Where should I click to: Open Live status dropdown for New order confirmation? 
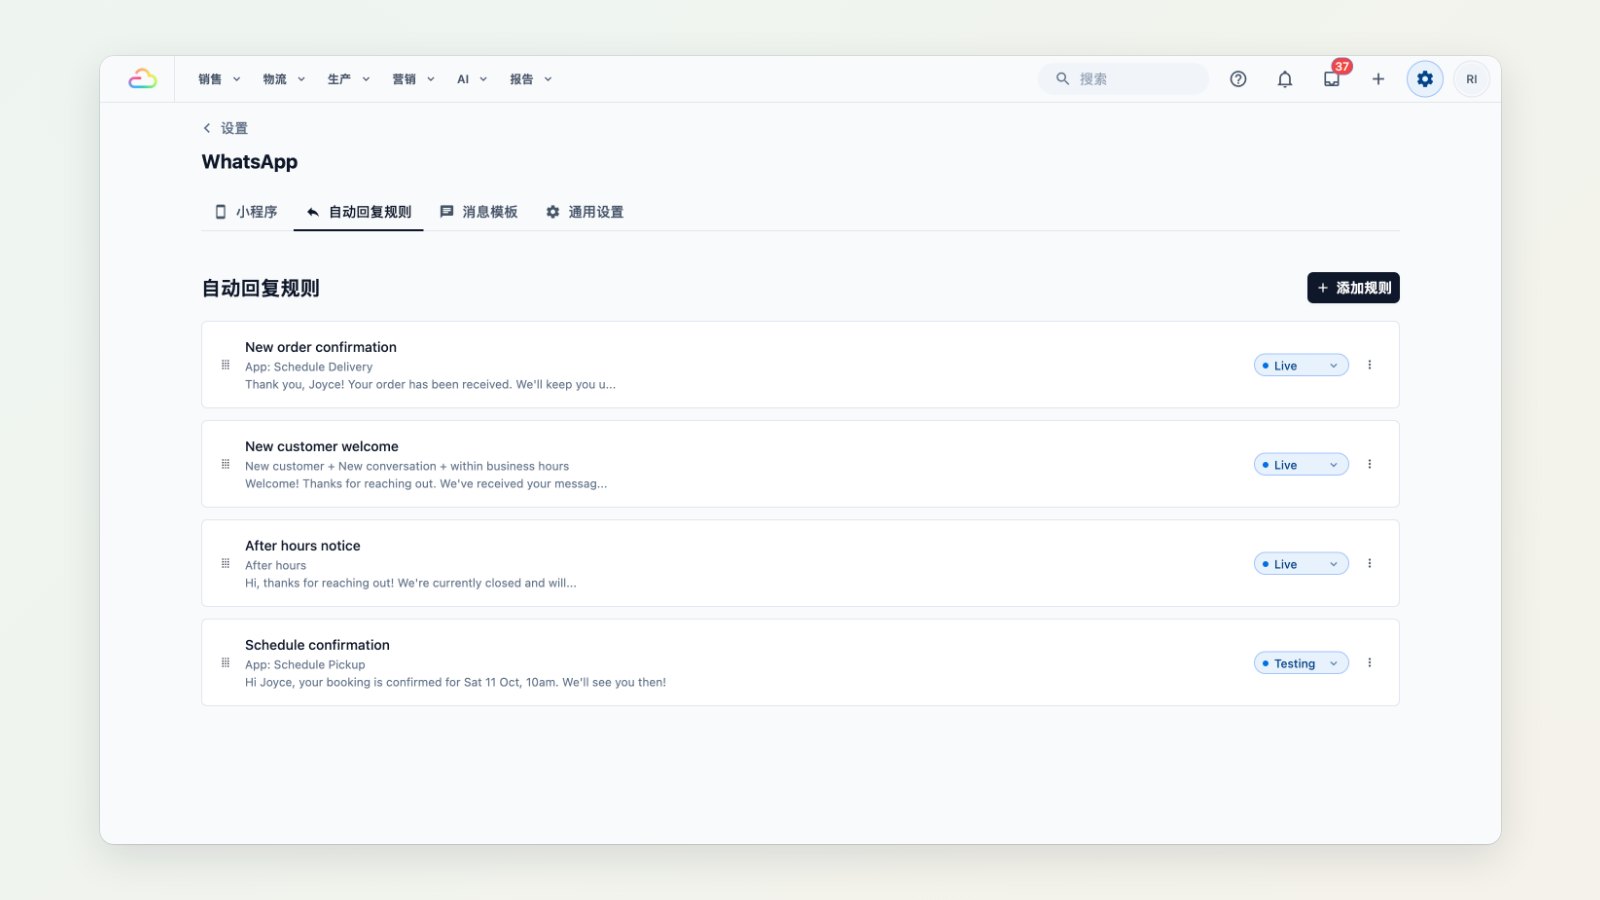click(x=1301, y=365)
